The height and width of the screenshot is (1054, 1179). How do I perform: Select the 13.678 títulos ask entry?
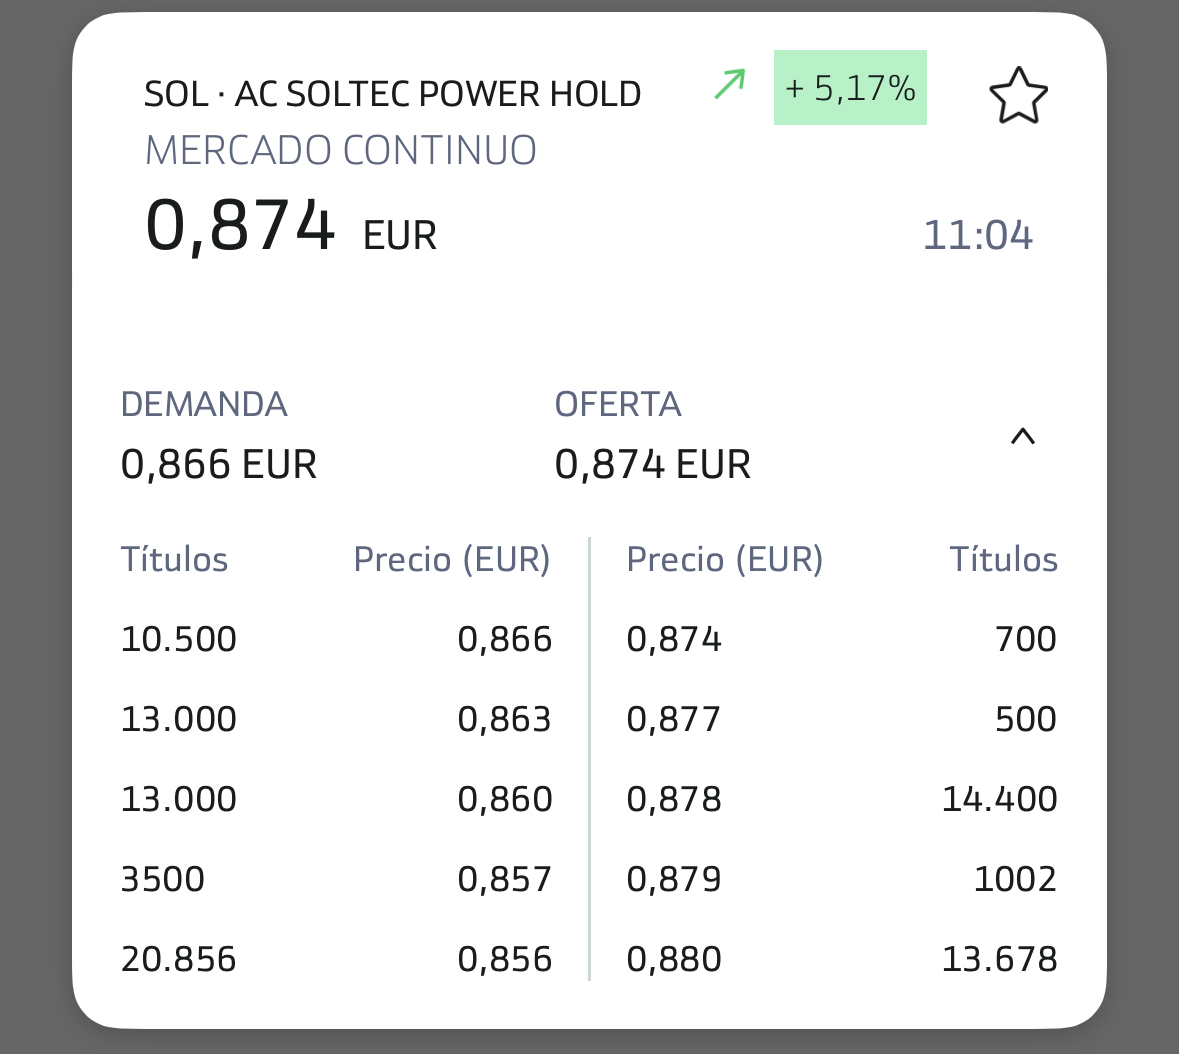pos(999,960)
